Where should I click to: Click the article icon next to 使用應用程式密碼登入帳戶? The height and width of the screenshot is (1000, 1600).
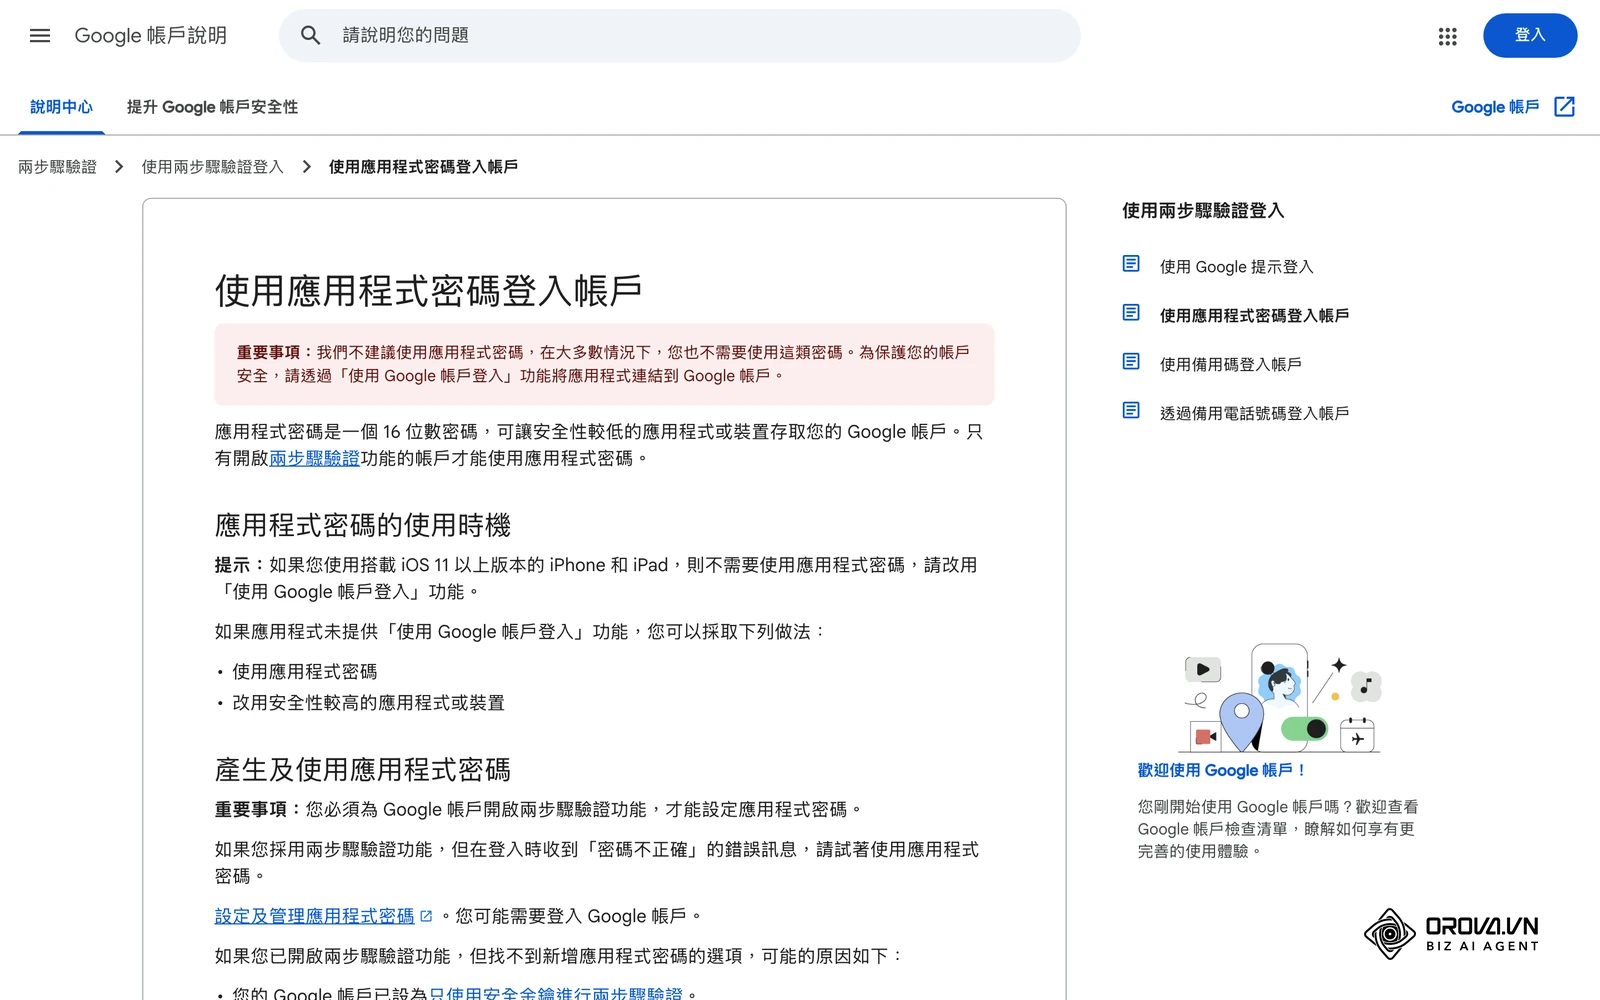pyautogui.click(x=1131, y=313)
